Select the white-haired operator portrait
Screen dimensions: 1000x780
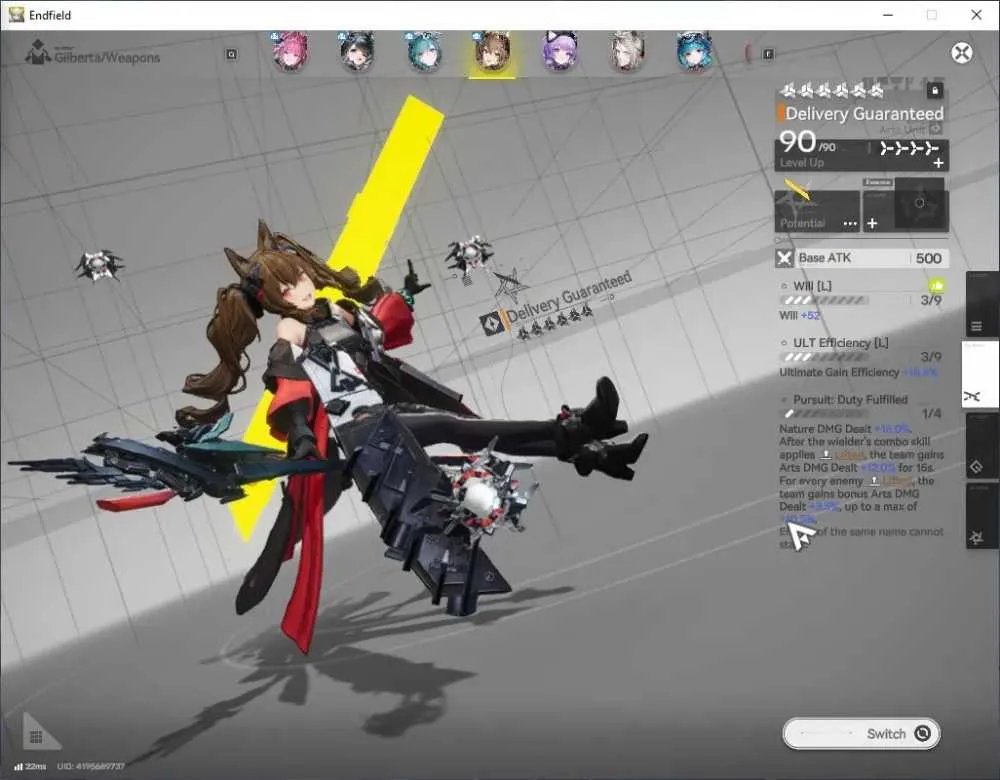tap(626, 51)
